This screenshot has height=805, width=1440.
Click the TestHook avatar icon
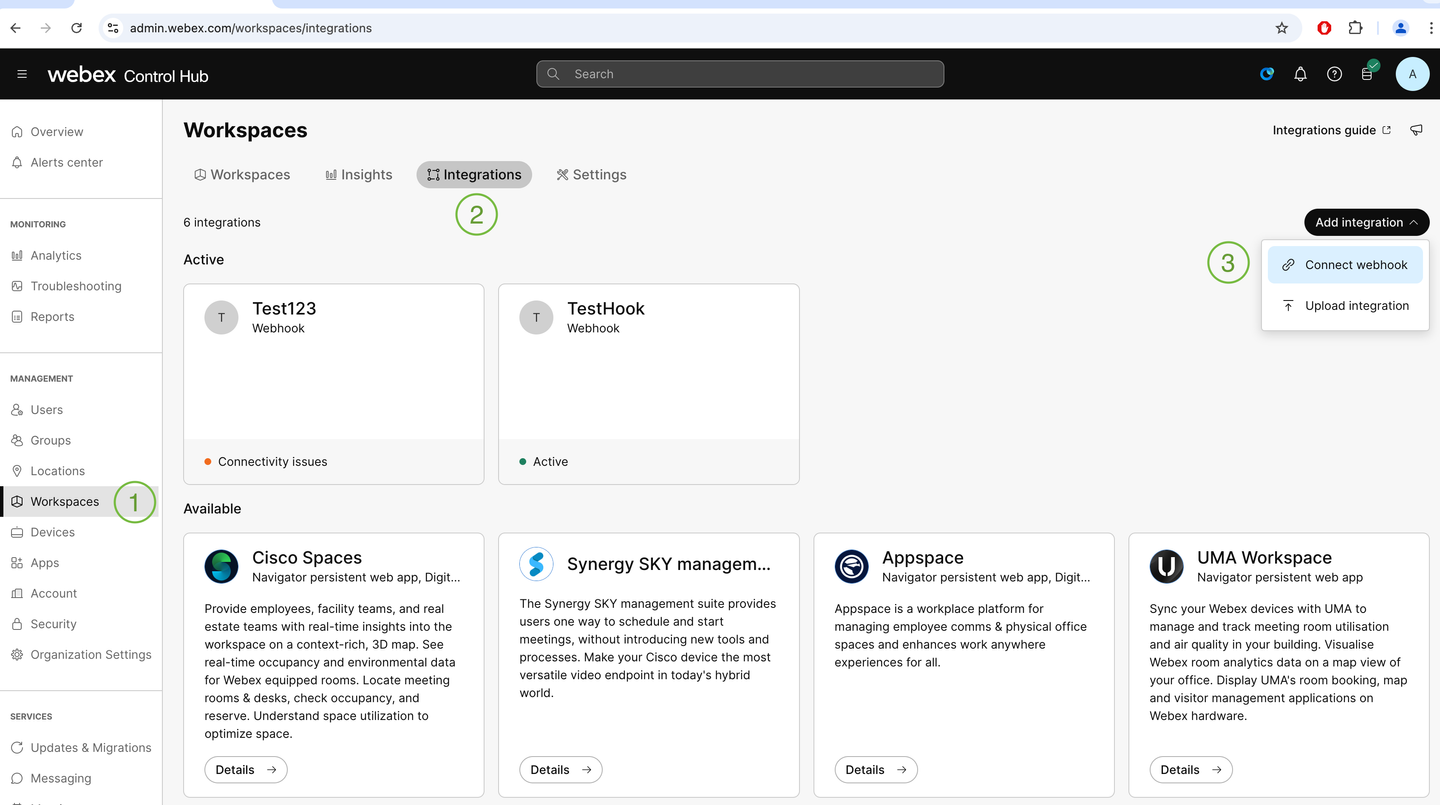[536, 317]
